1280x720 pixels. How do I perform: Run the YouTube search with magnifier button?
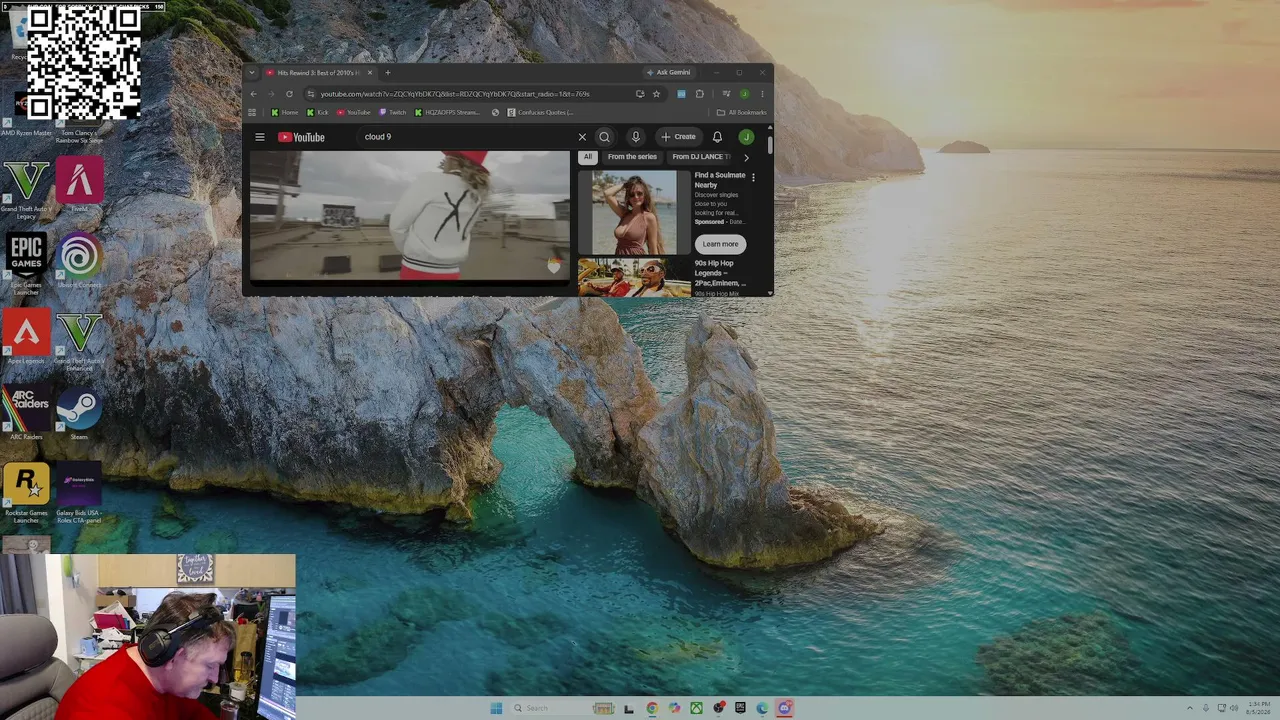tap(604, 137)
